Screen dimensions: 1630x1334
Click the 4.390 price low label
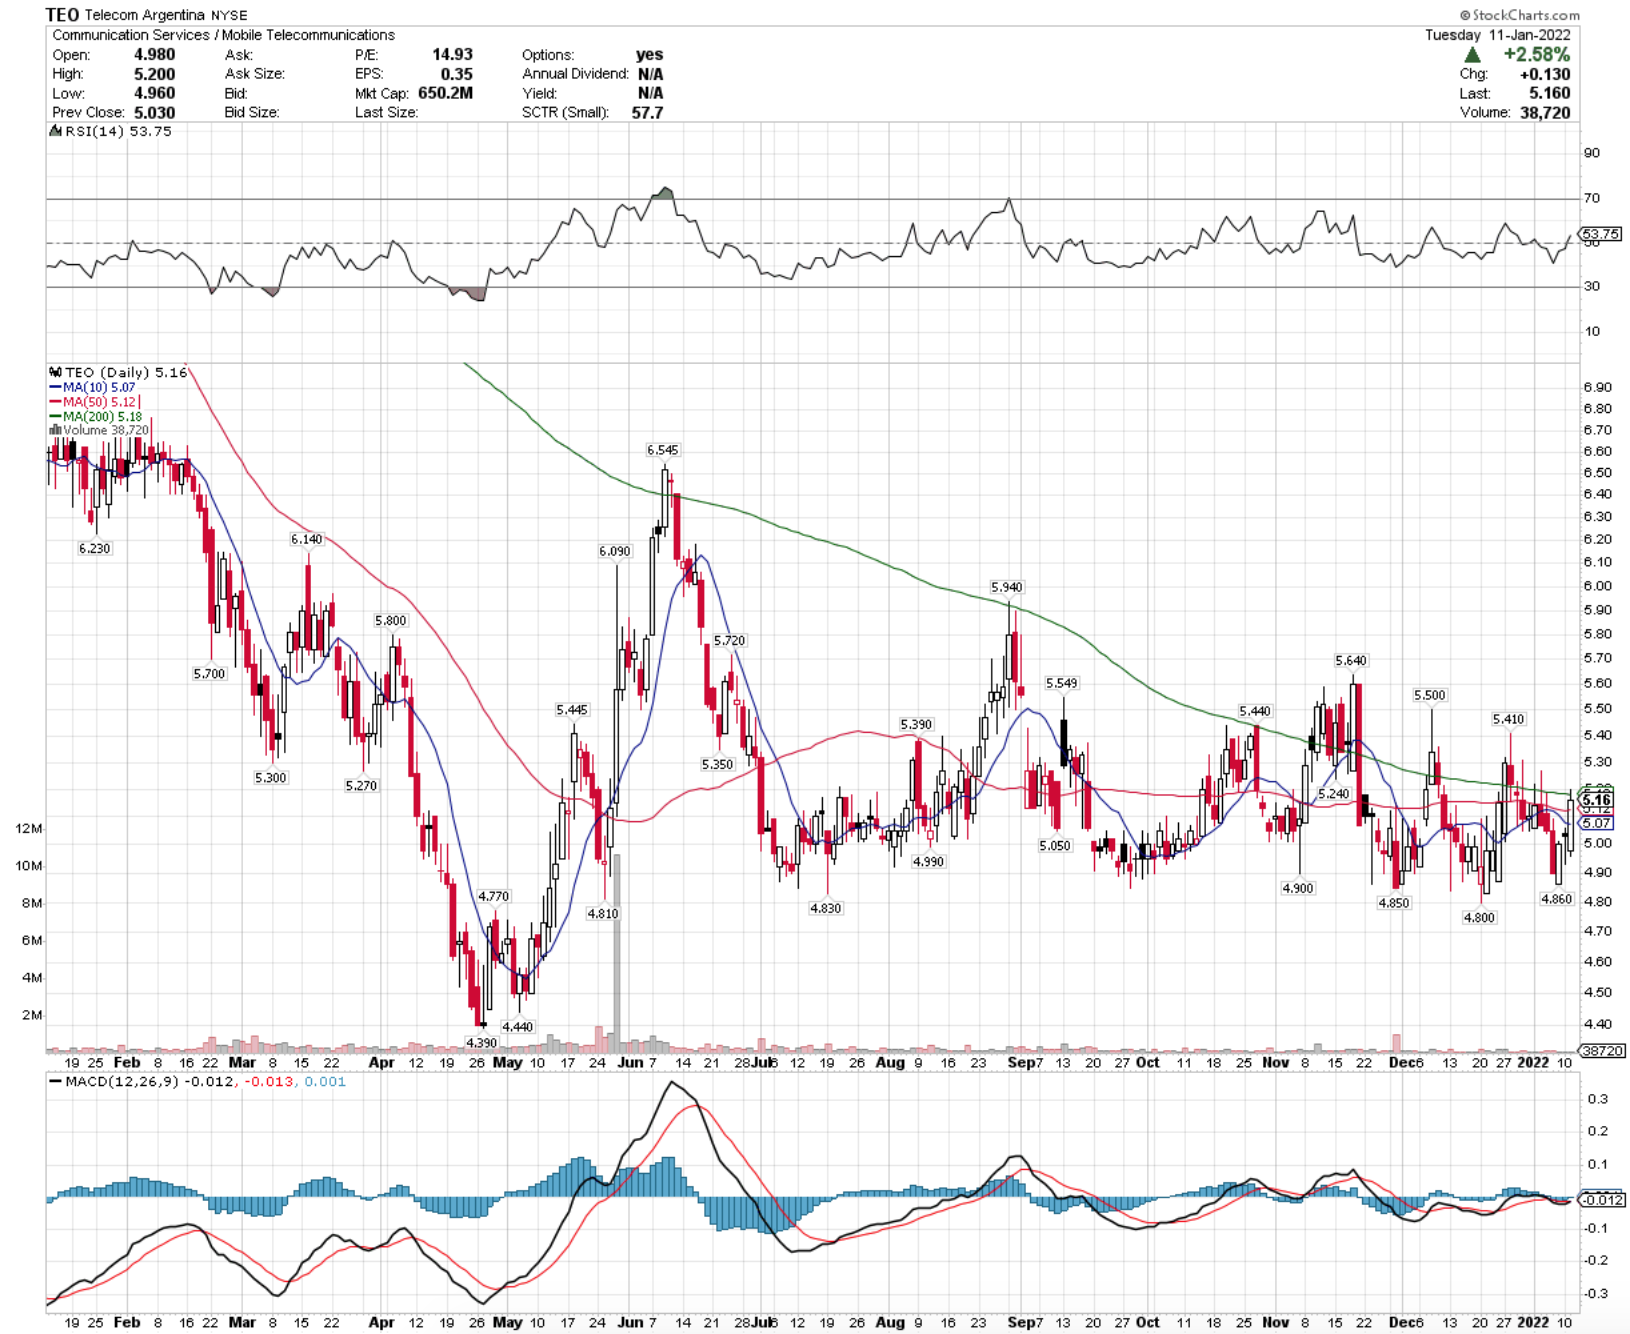click(x=482, y=1042)
